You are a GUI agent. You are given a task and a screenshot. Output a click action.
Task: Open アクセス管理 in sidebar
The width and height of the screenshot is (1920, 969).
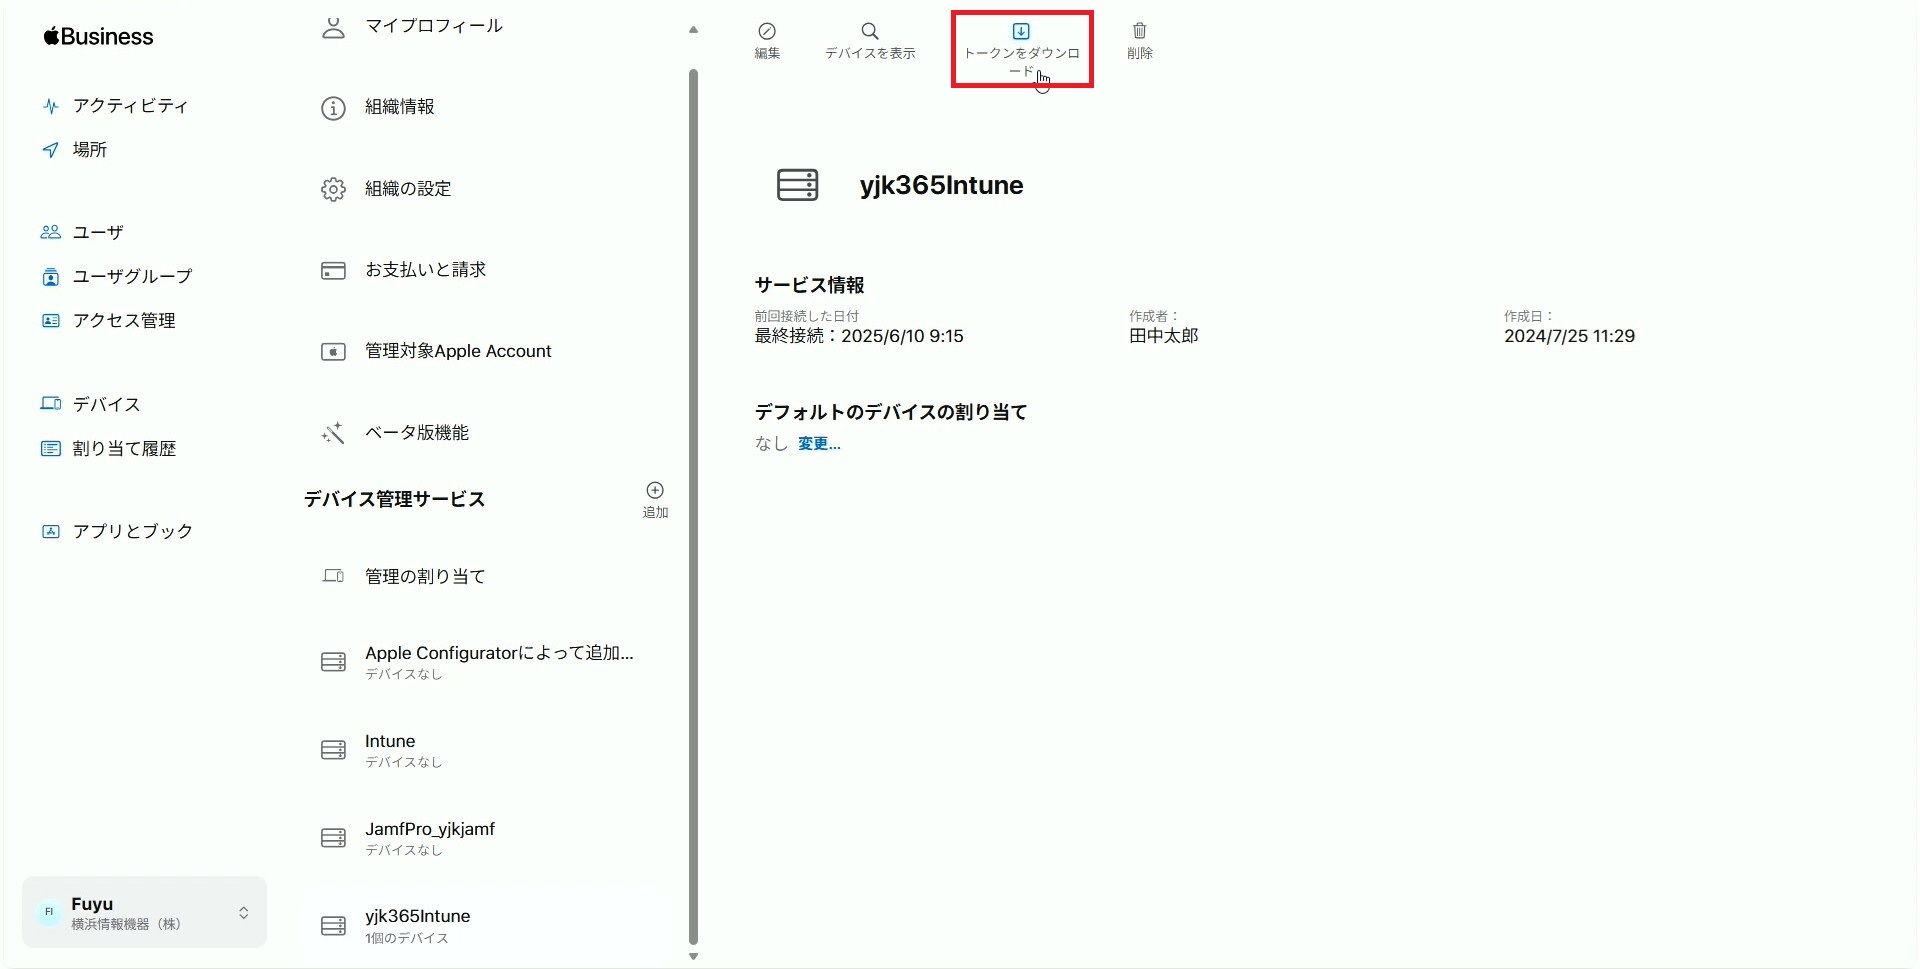pyautogui.click(x=108, y=321)
